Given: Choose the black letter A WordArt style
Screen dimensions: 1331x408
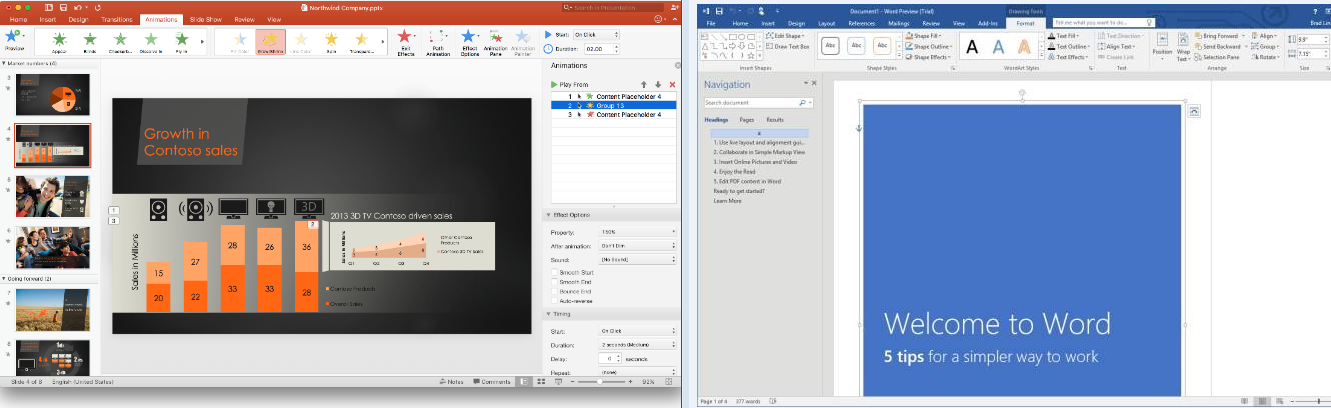Looking at the screenshot, I should [x=972, y=46].
